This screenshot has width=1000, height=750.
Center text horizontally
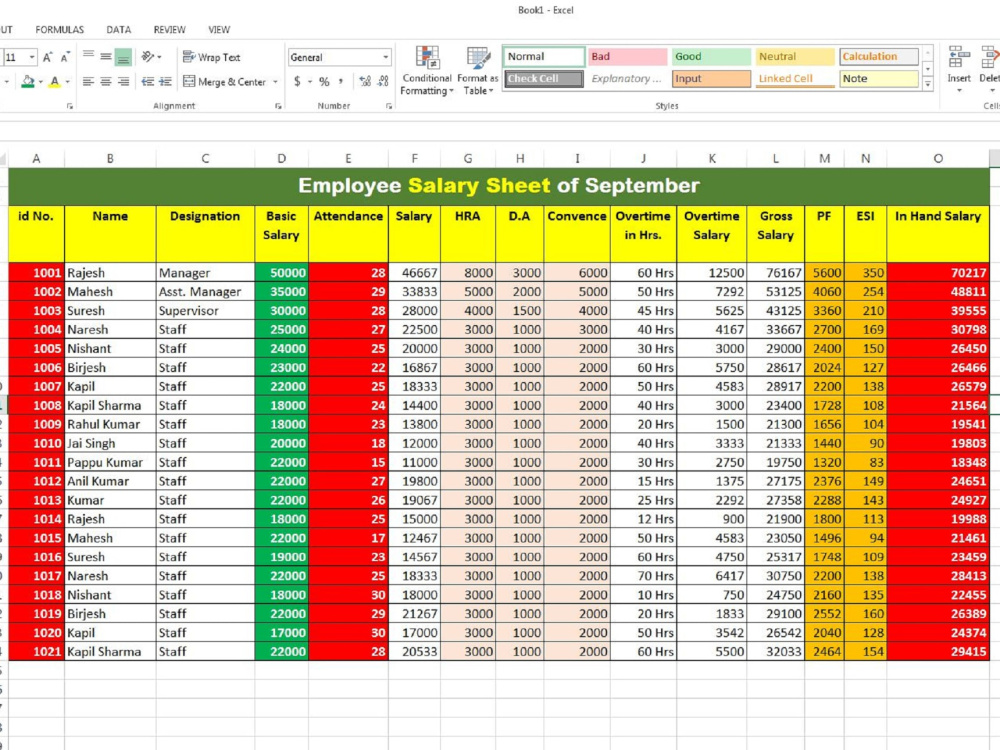coord(106,82)
